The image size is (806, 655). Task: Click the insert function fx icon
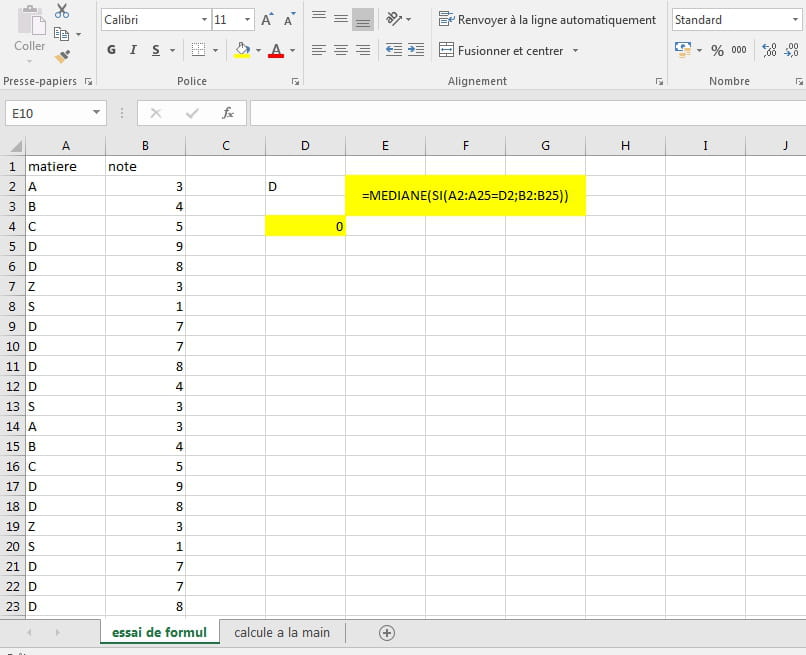coord(227,113)
